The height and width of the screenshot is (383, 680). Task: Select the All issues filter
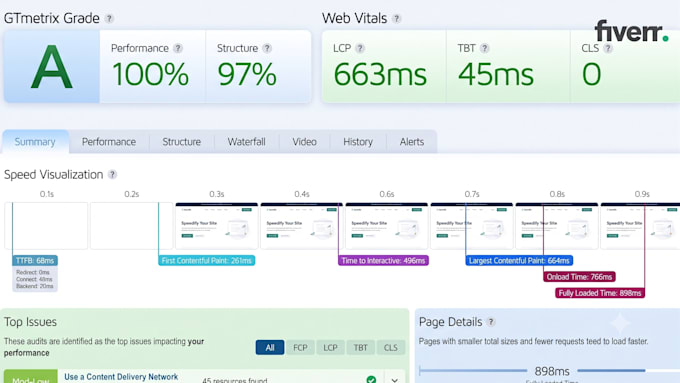(x=270, y=347)
